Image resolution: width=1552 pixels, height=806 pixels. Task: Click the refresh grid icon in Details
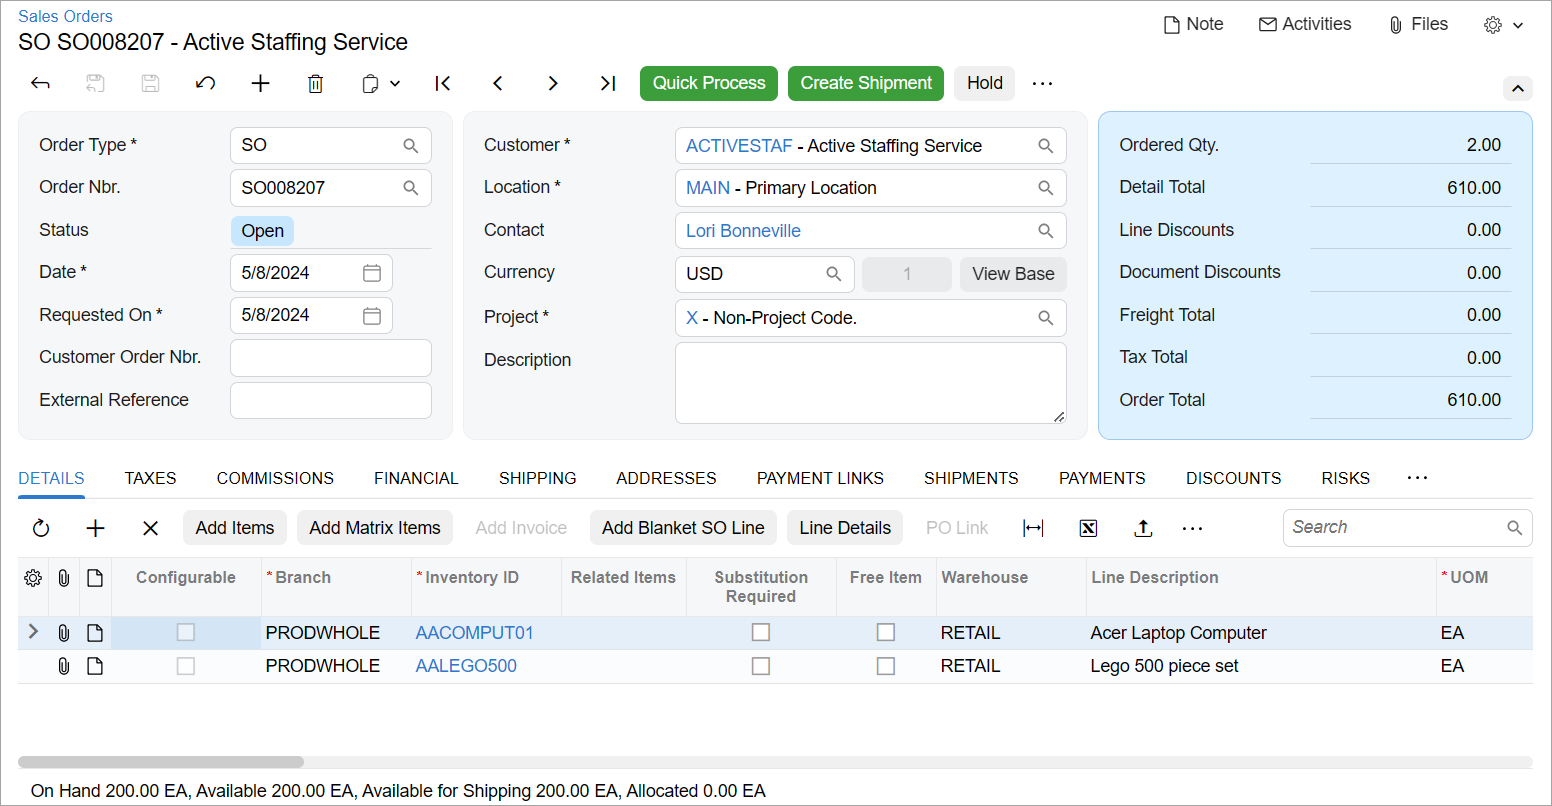[x=41, y=528]
